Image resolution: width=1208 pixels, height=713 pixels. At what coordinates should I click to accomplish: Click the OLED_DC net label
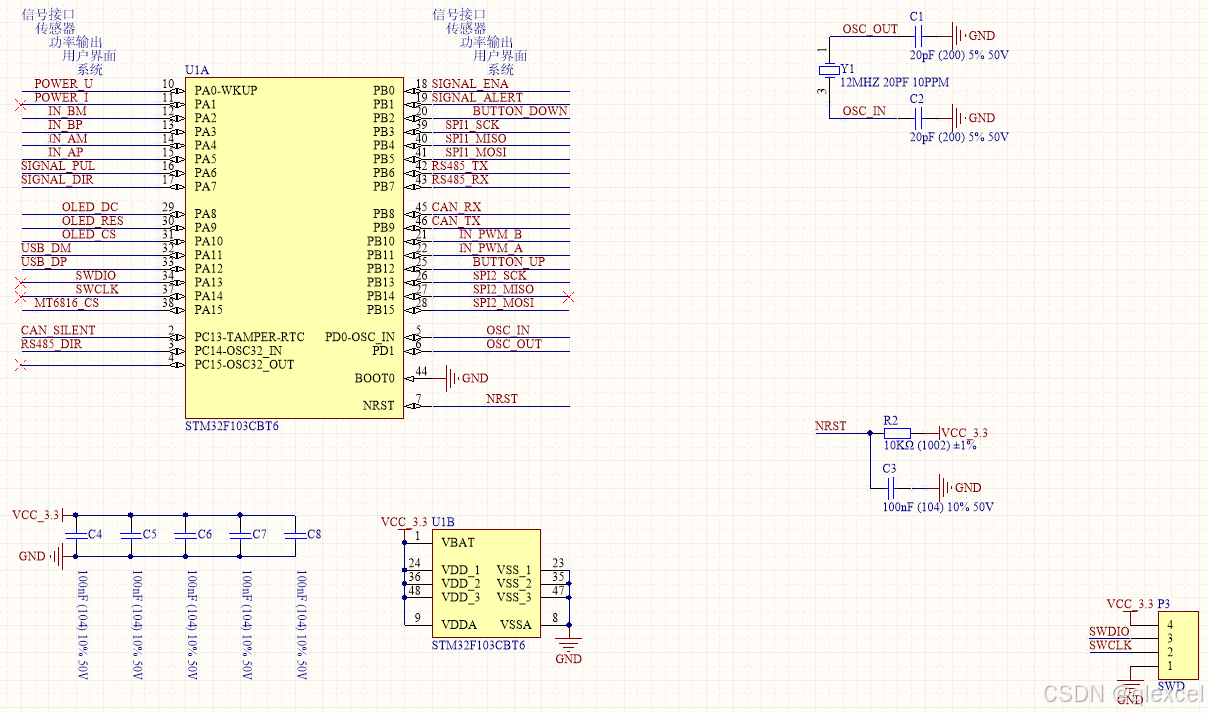tap(90, 207)
